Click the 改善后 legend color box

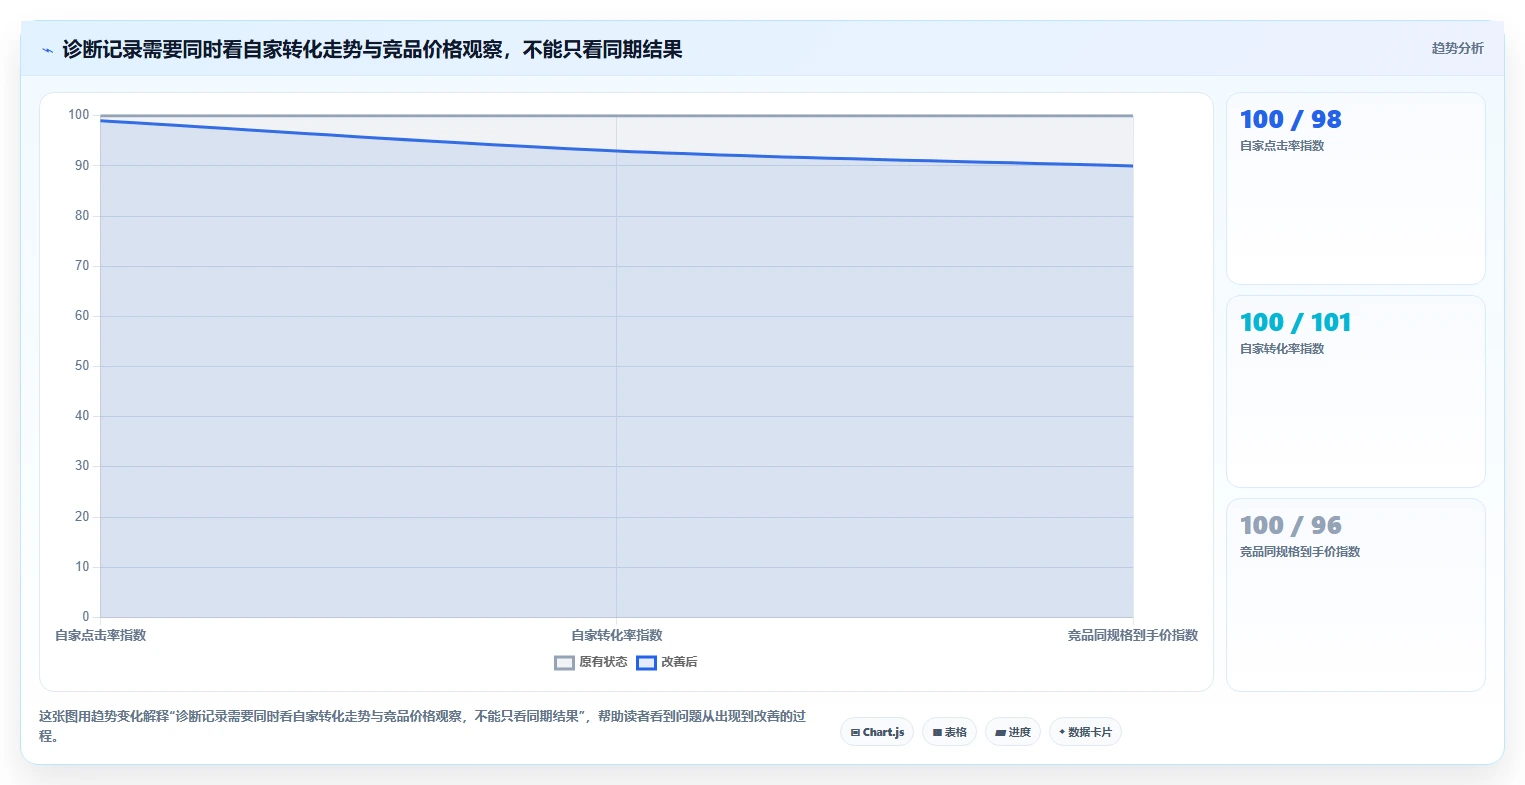pos(646,662)
